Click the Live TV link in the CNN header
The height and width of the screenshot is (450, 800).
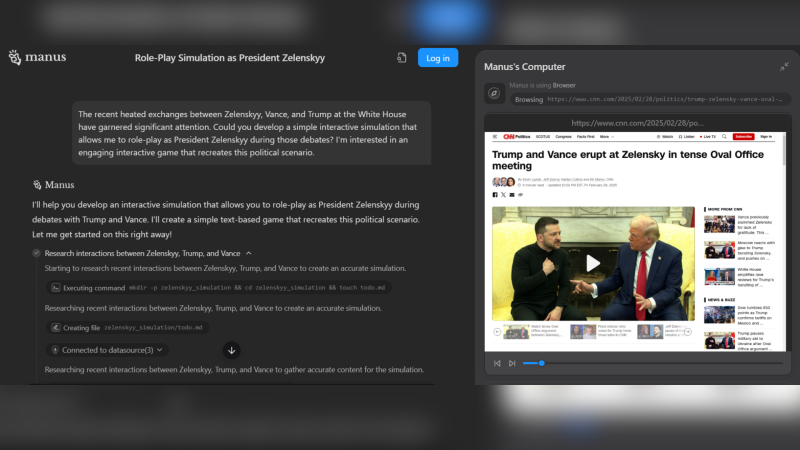708,137
